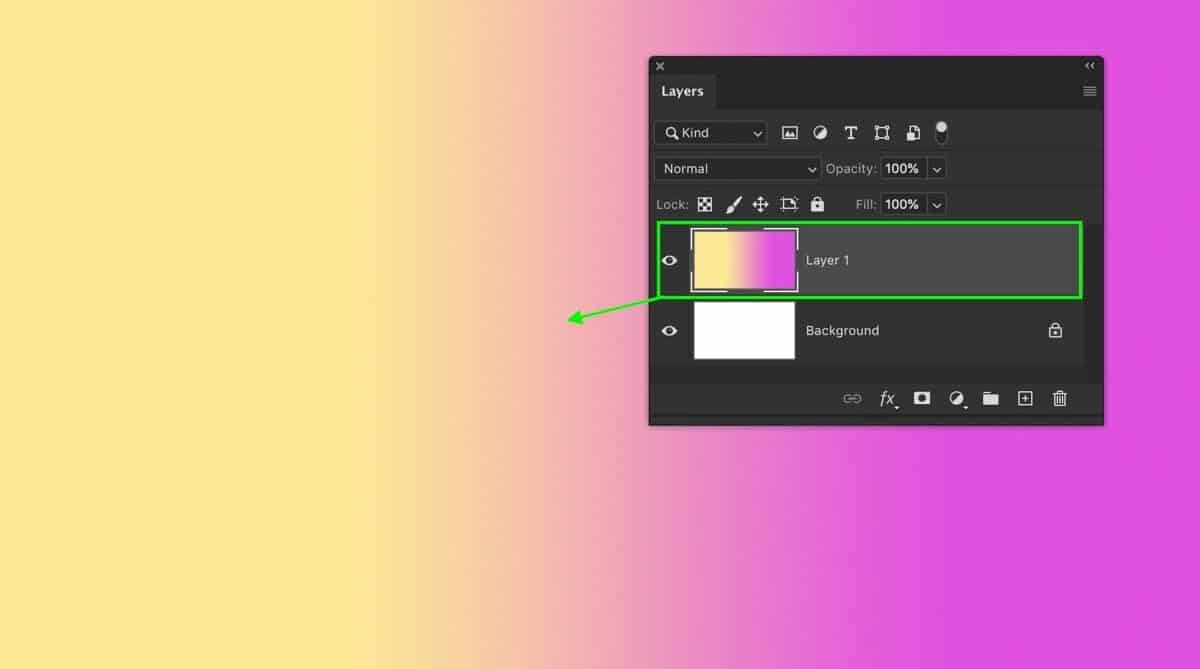Select the Layers tab
This screenshot has height=669, width=1200.
coord(682,91)
